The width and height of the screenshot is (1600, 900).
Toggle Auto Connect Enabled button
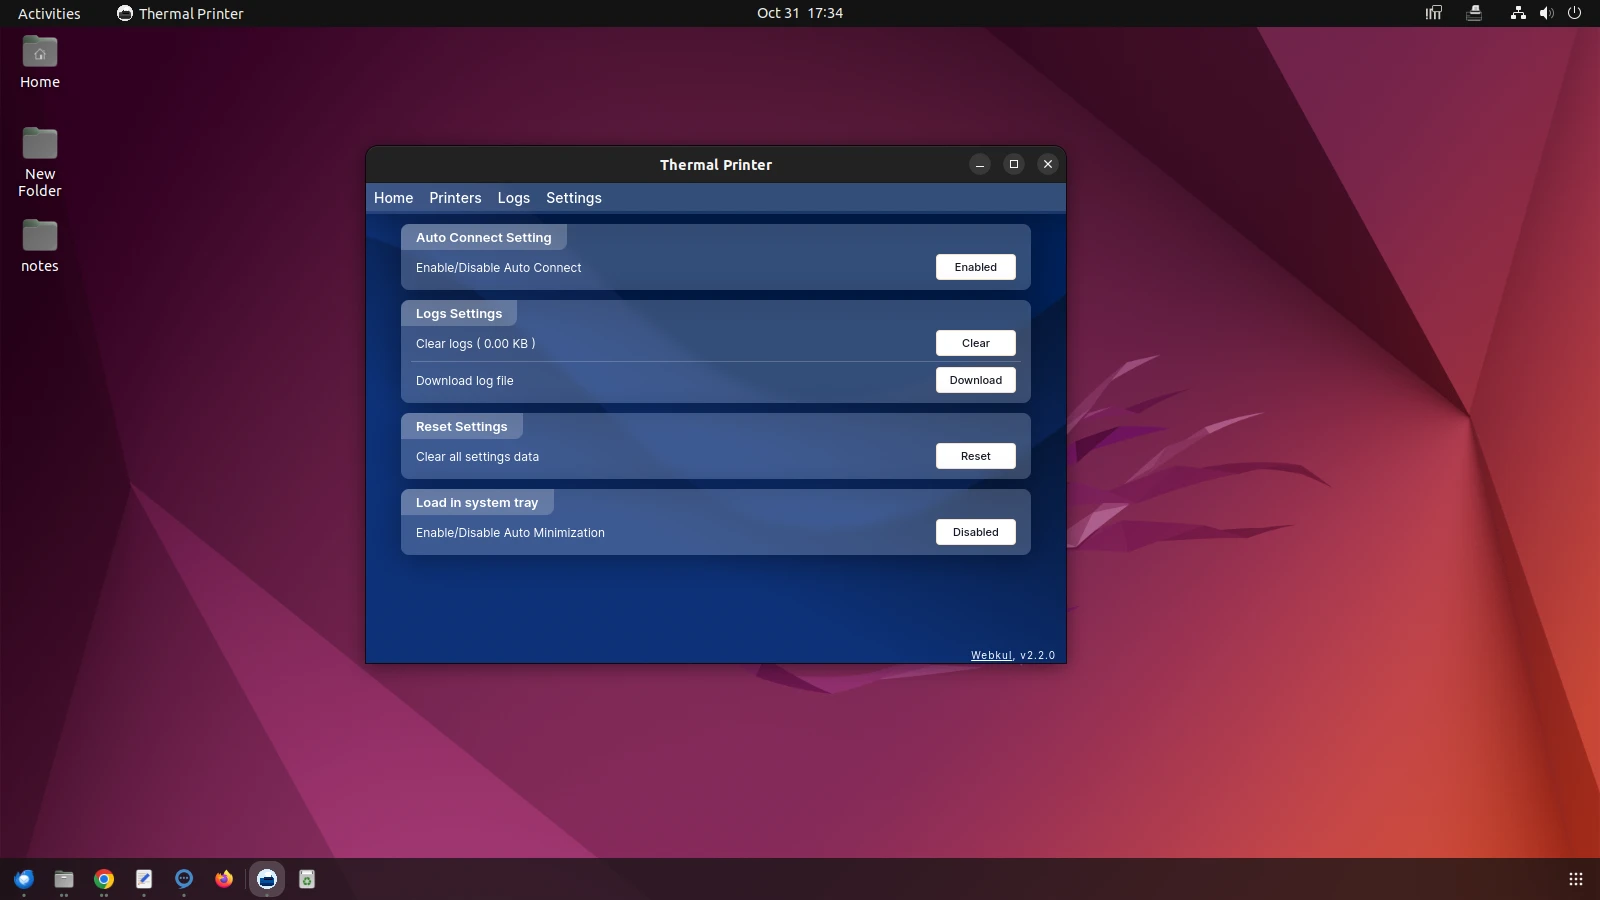[975, 267]
